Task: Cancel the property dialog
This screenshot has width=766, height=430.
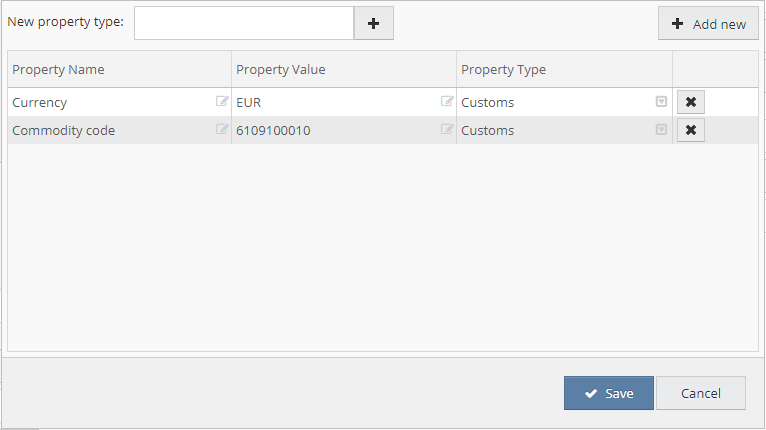Action: [700, 393]
